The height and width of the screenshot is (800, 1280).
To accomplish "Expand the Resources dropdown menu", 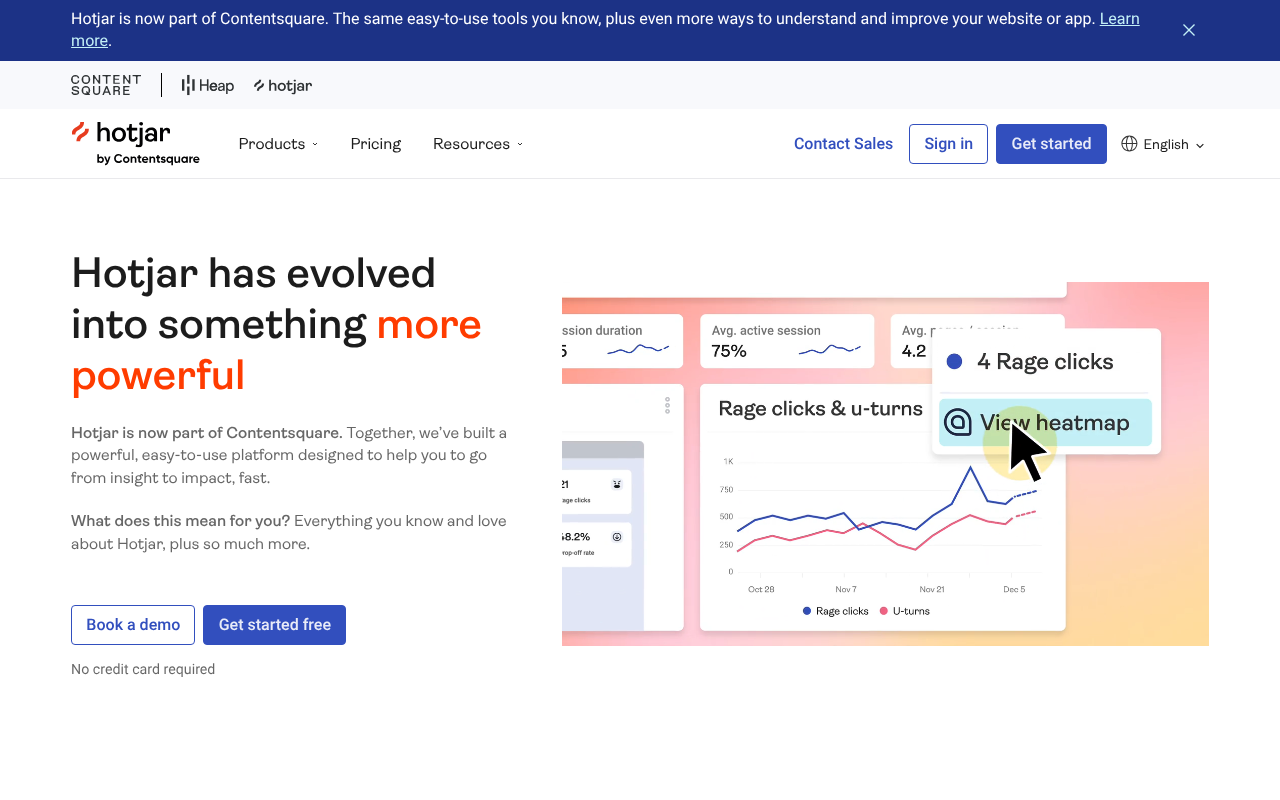I will click(477, 144).
